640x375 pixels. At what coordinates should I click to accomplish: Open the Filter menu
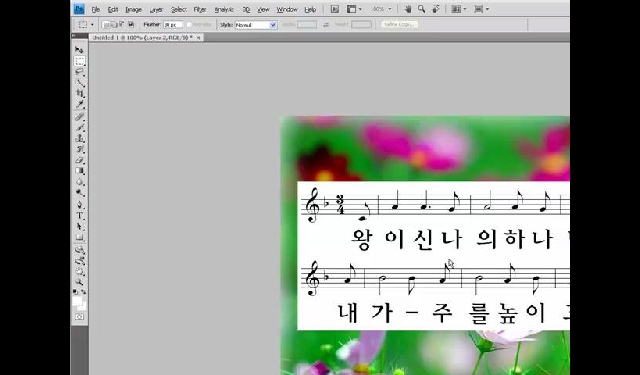[x=200, y=9]
